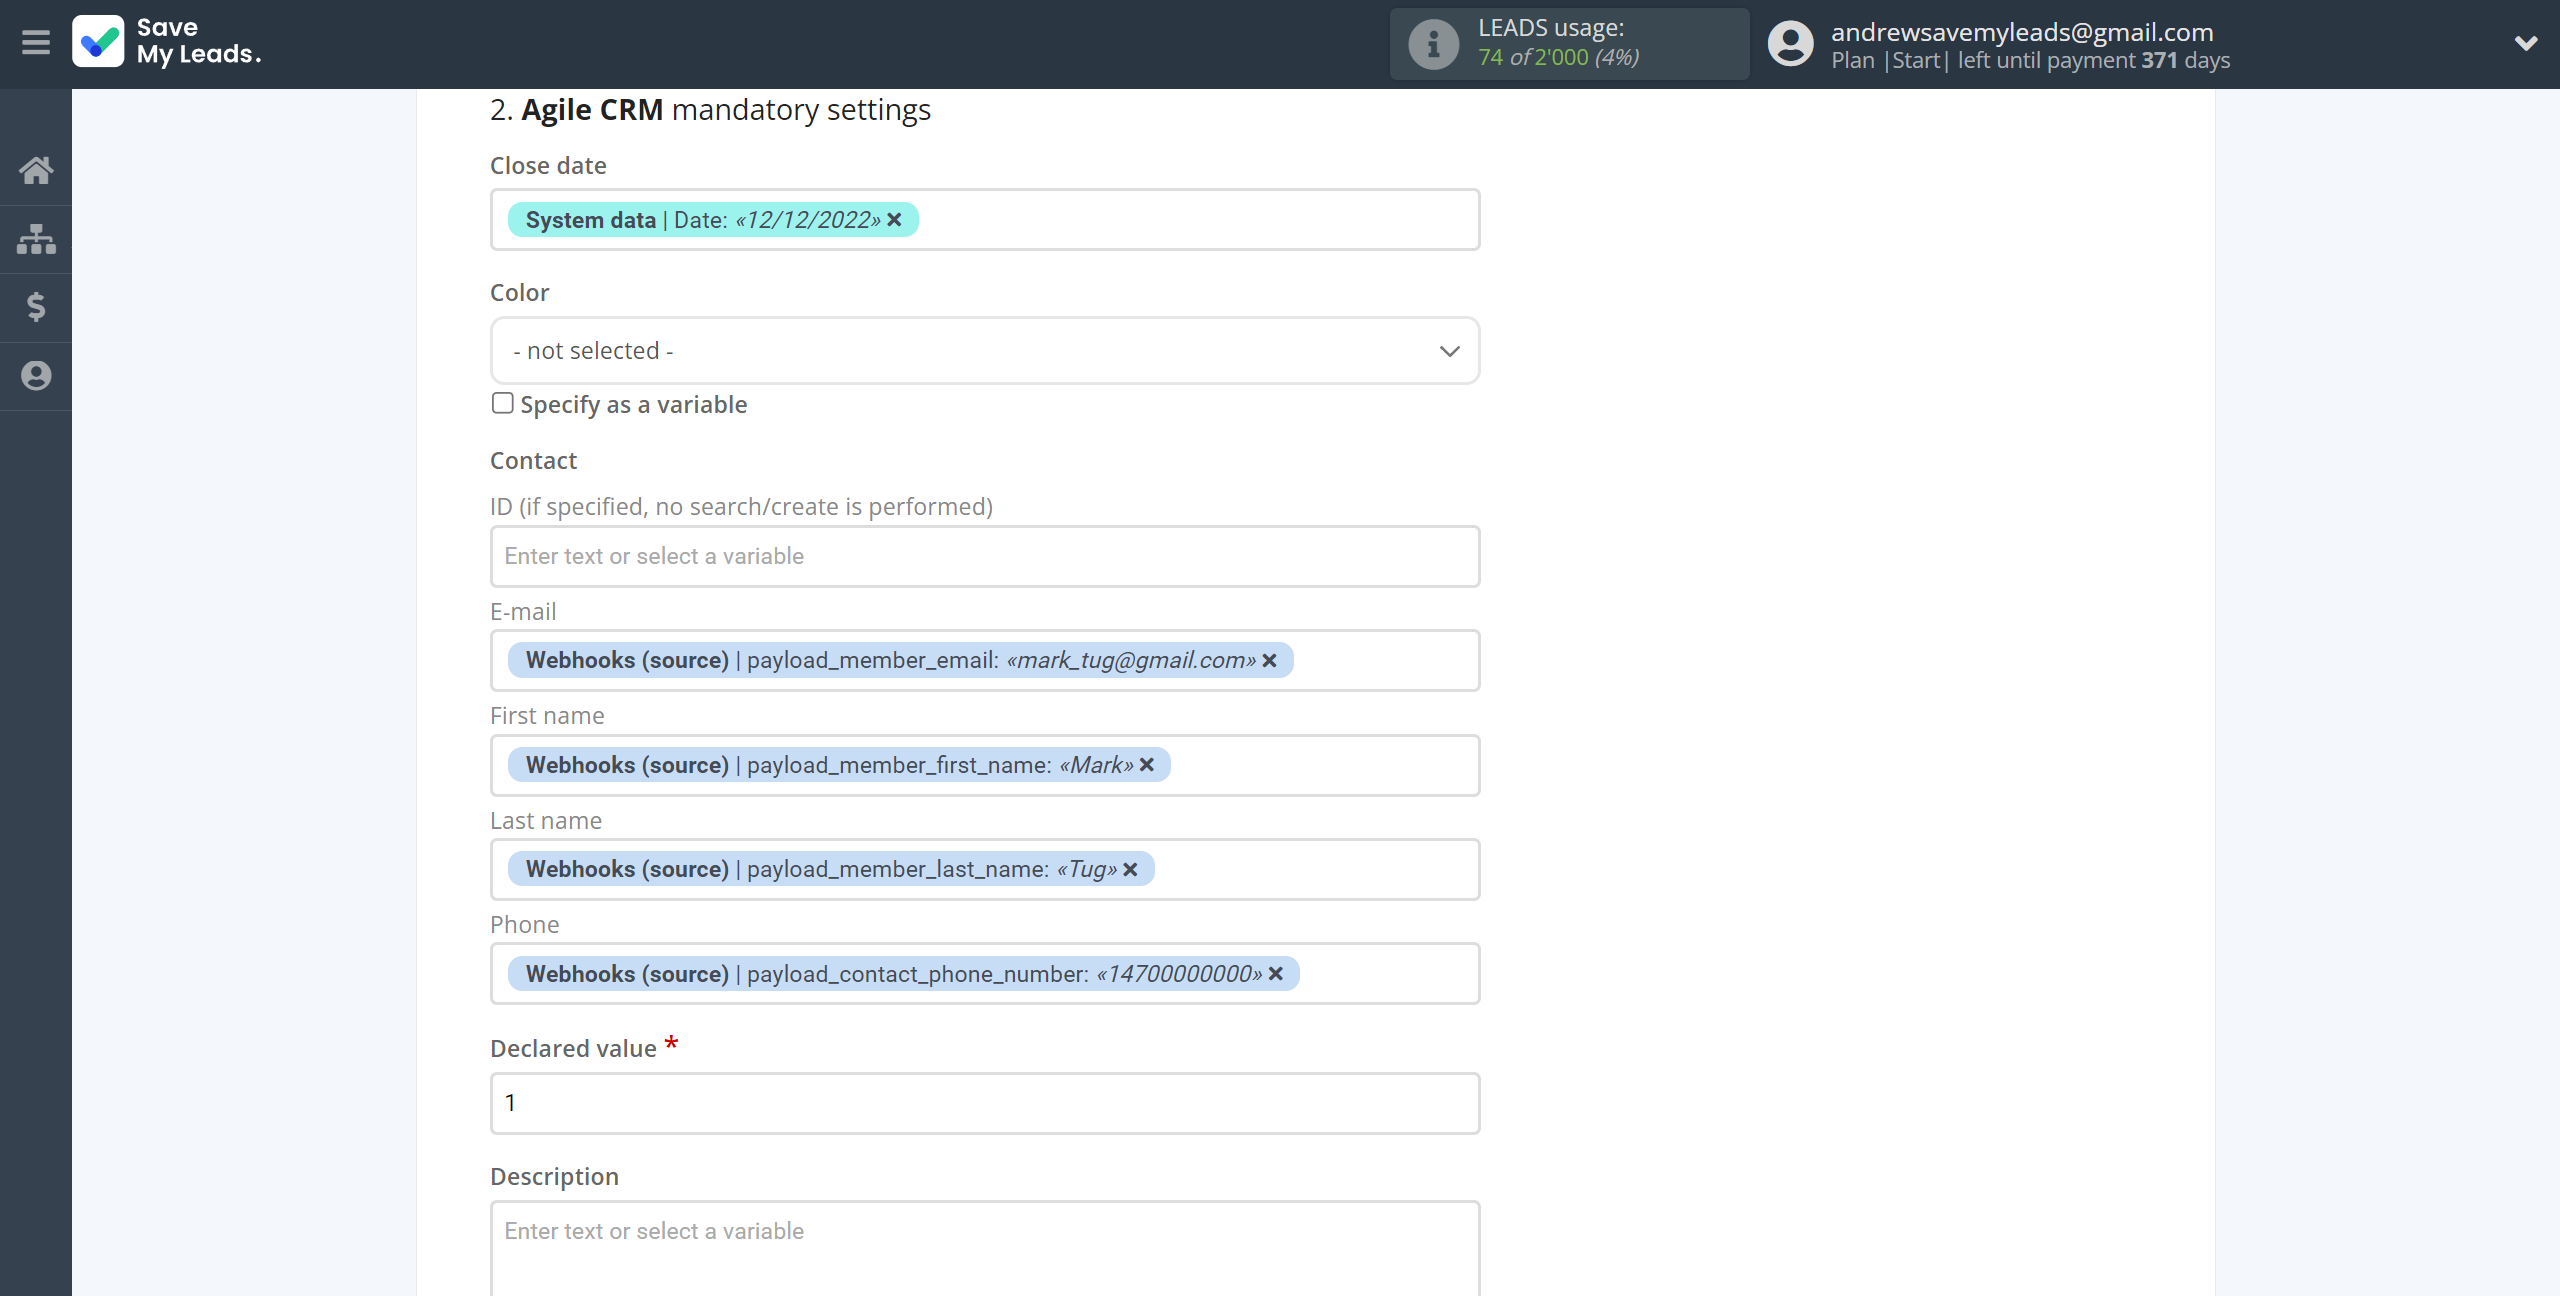The height and width of the screenshot is (1296, 2560).
Task: Go to the Home dashboard icon
Action: coord(36,170)
